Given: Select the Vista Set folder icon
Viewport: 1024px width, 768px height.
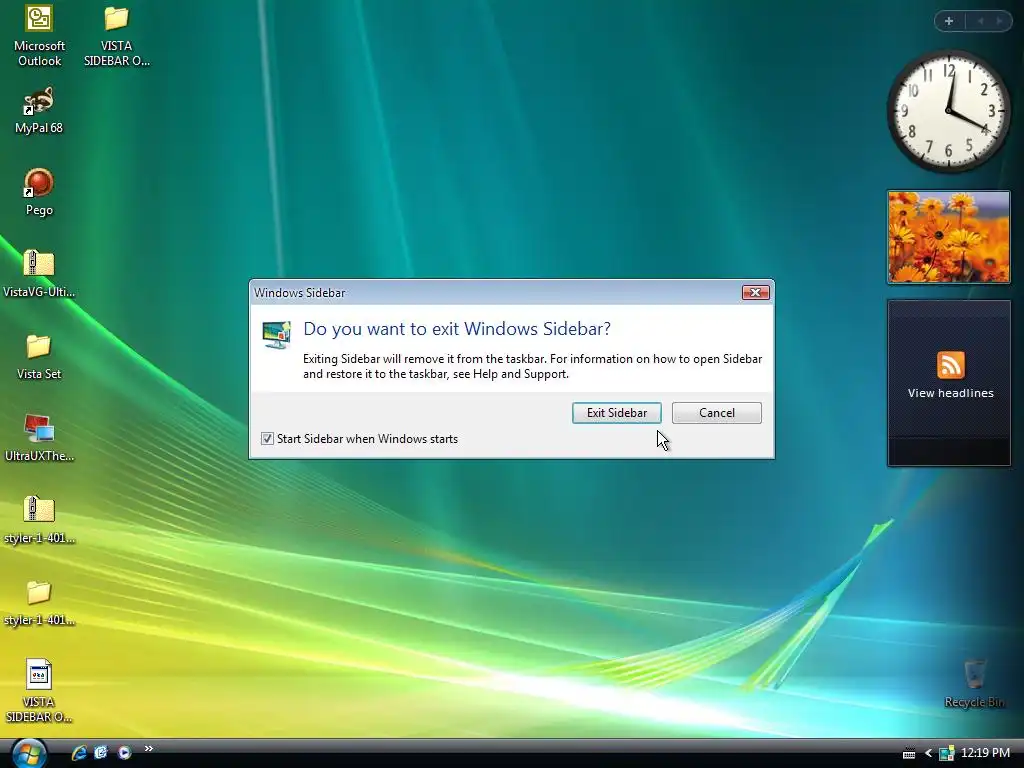Looking at the screenshot, I should point(39,357).
